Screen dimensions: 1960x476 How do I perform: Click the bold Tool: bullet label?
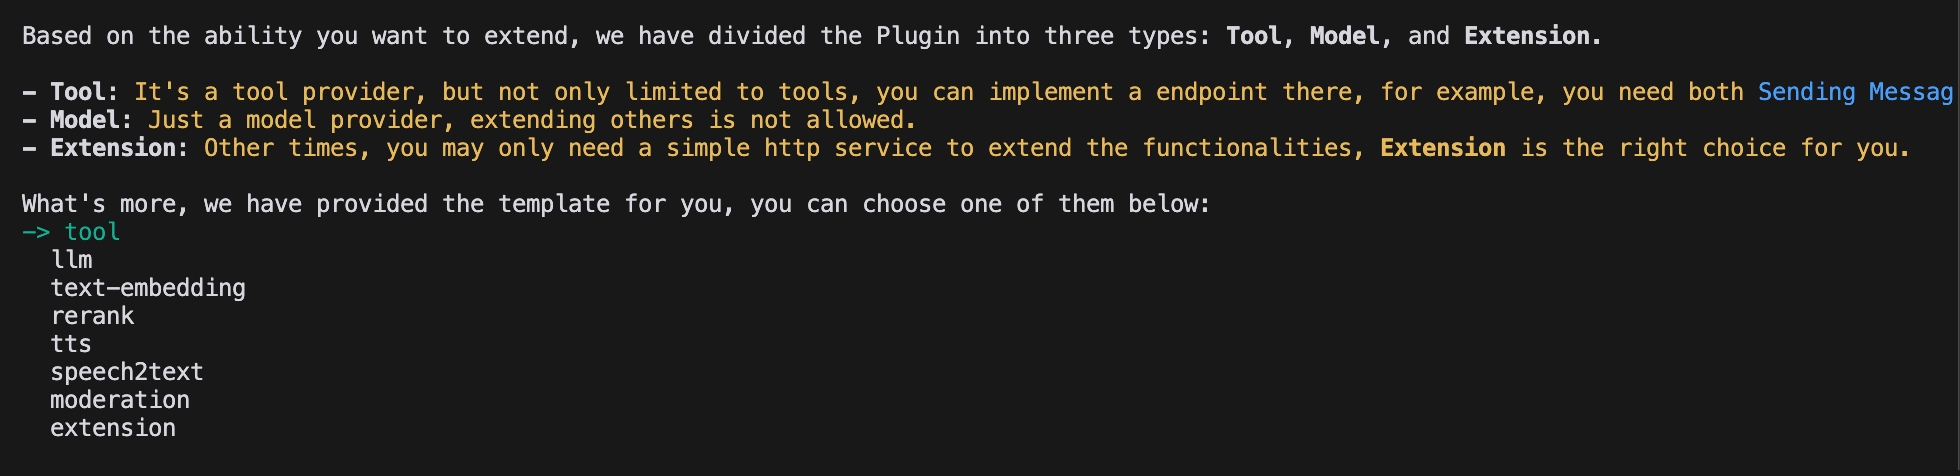(x=84, y=92)
